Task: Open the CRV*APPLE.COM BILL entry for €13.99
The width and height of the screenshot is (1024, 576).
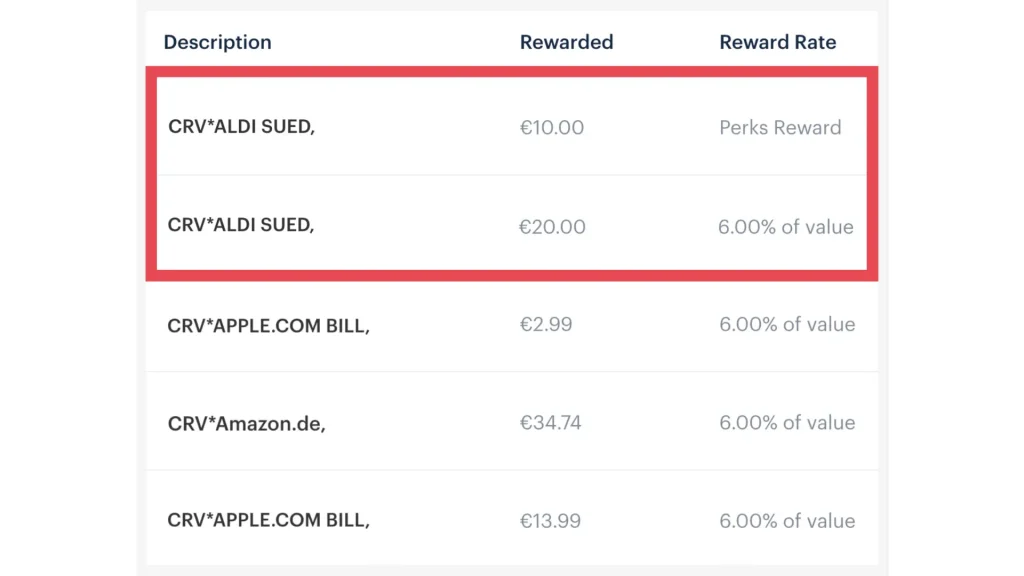Action: [x=268, y=521]
